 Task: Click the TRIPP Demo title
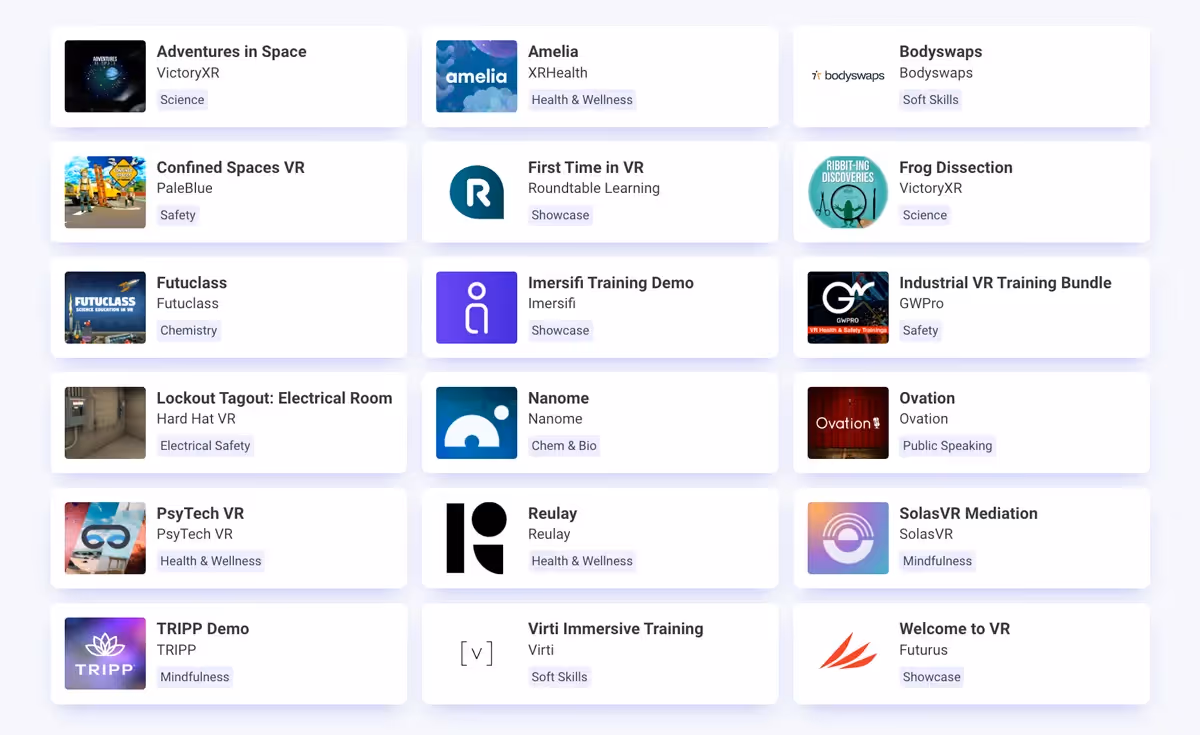point(203,629)
